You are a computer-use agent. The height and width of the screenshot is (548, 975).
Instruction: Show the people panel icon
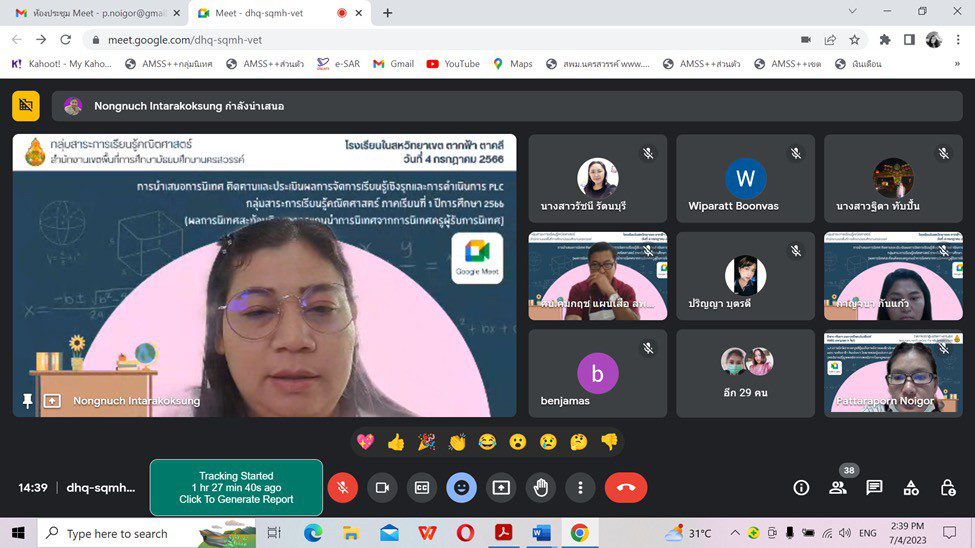pos(838,488)
